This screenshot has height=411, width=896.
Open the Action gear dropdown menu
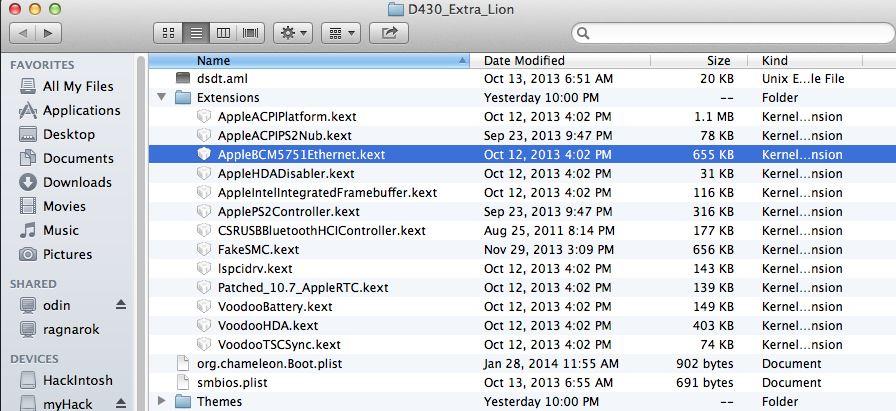point(294,33)
